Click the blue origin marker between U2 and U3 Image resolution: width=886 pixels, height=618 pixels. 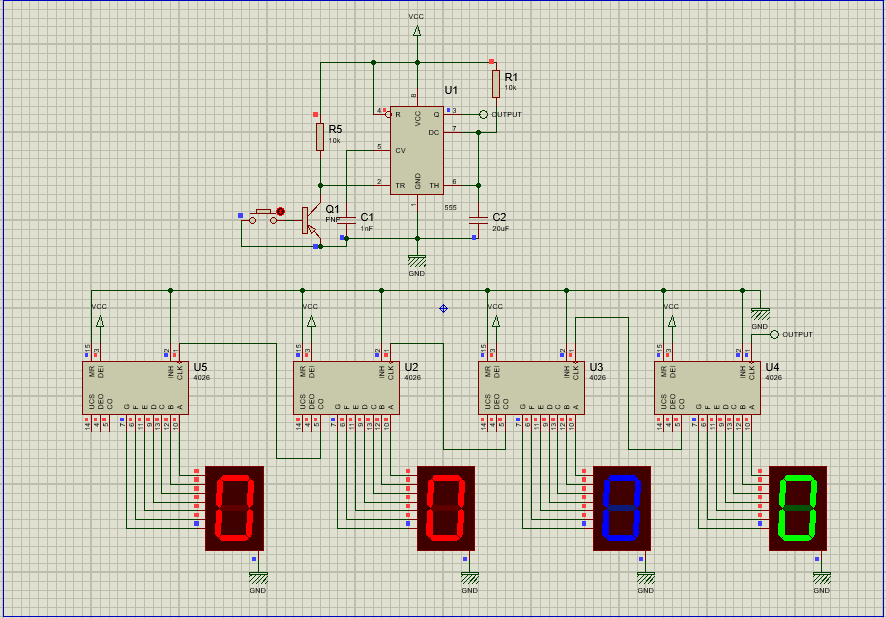tap(444, 308)
